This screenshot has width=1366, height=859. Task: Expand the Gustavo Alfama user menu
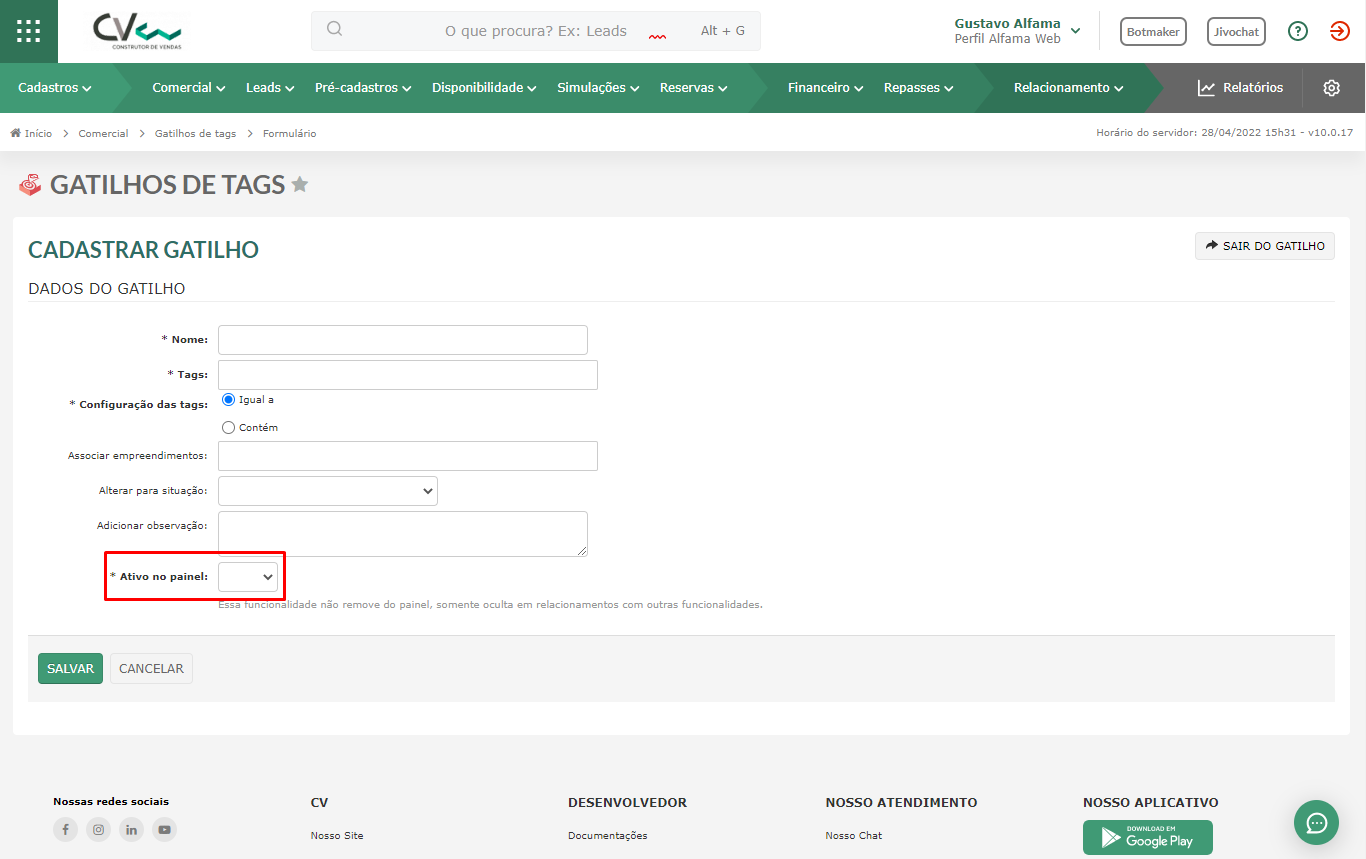point(1017,31)
